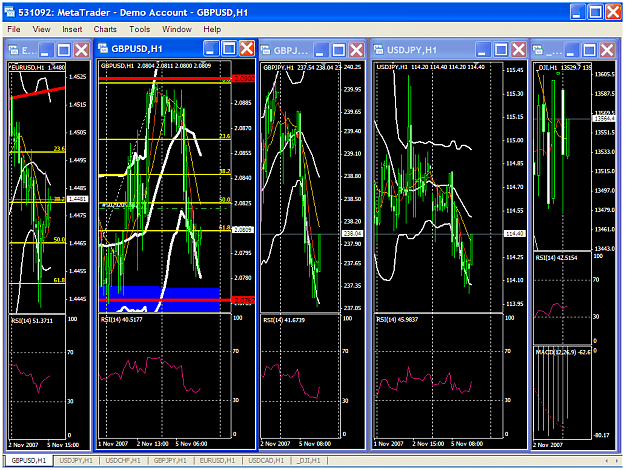Switch to the EURUSD,H1 bottom tab
Viewport: 625px width, 470px height.
pyautogui.click(x=217, y=460)
